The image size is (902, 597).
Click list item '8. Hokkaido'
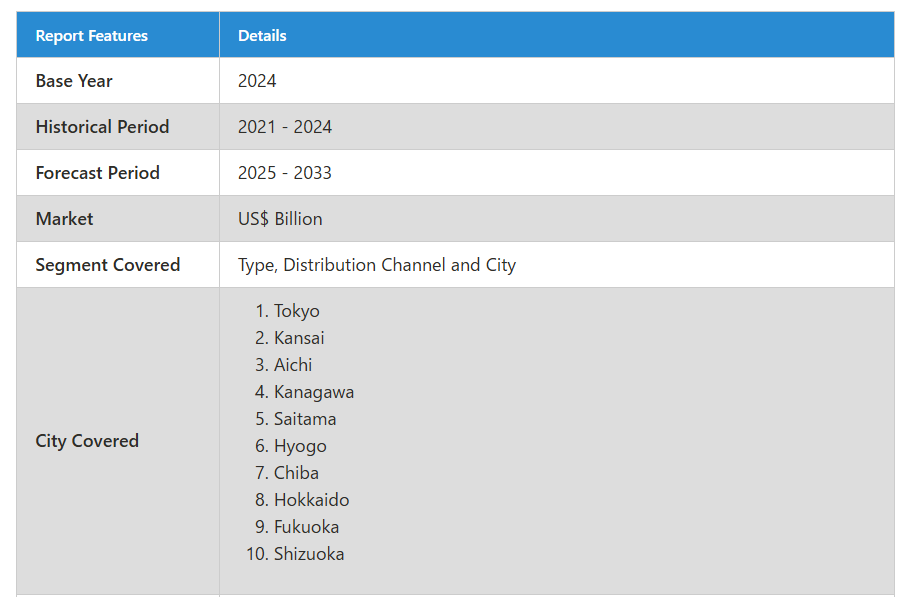click(302, 500)
